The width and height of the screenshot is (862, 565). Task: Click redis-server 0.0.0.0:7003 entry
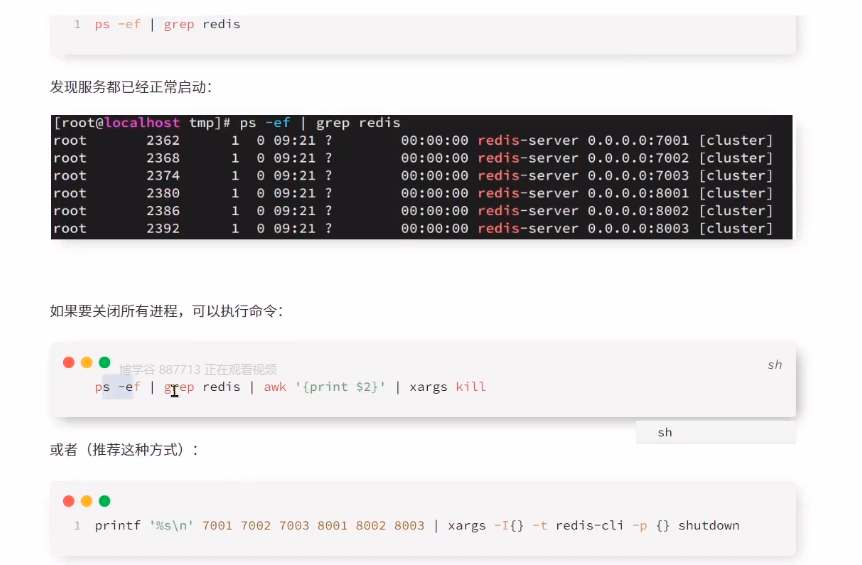[583, 175]
